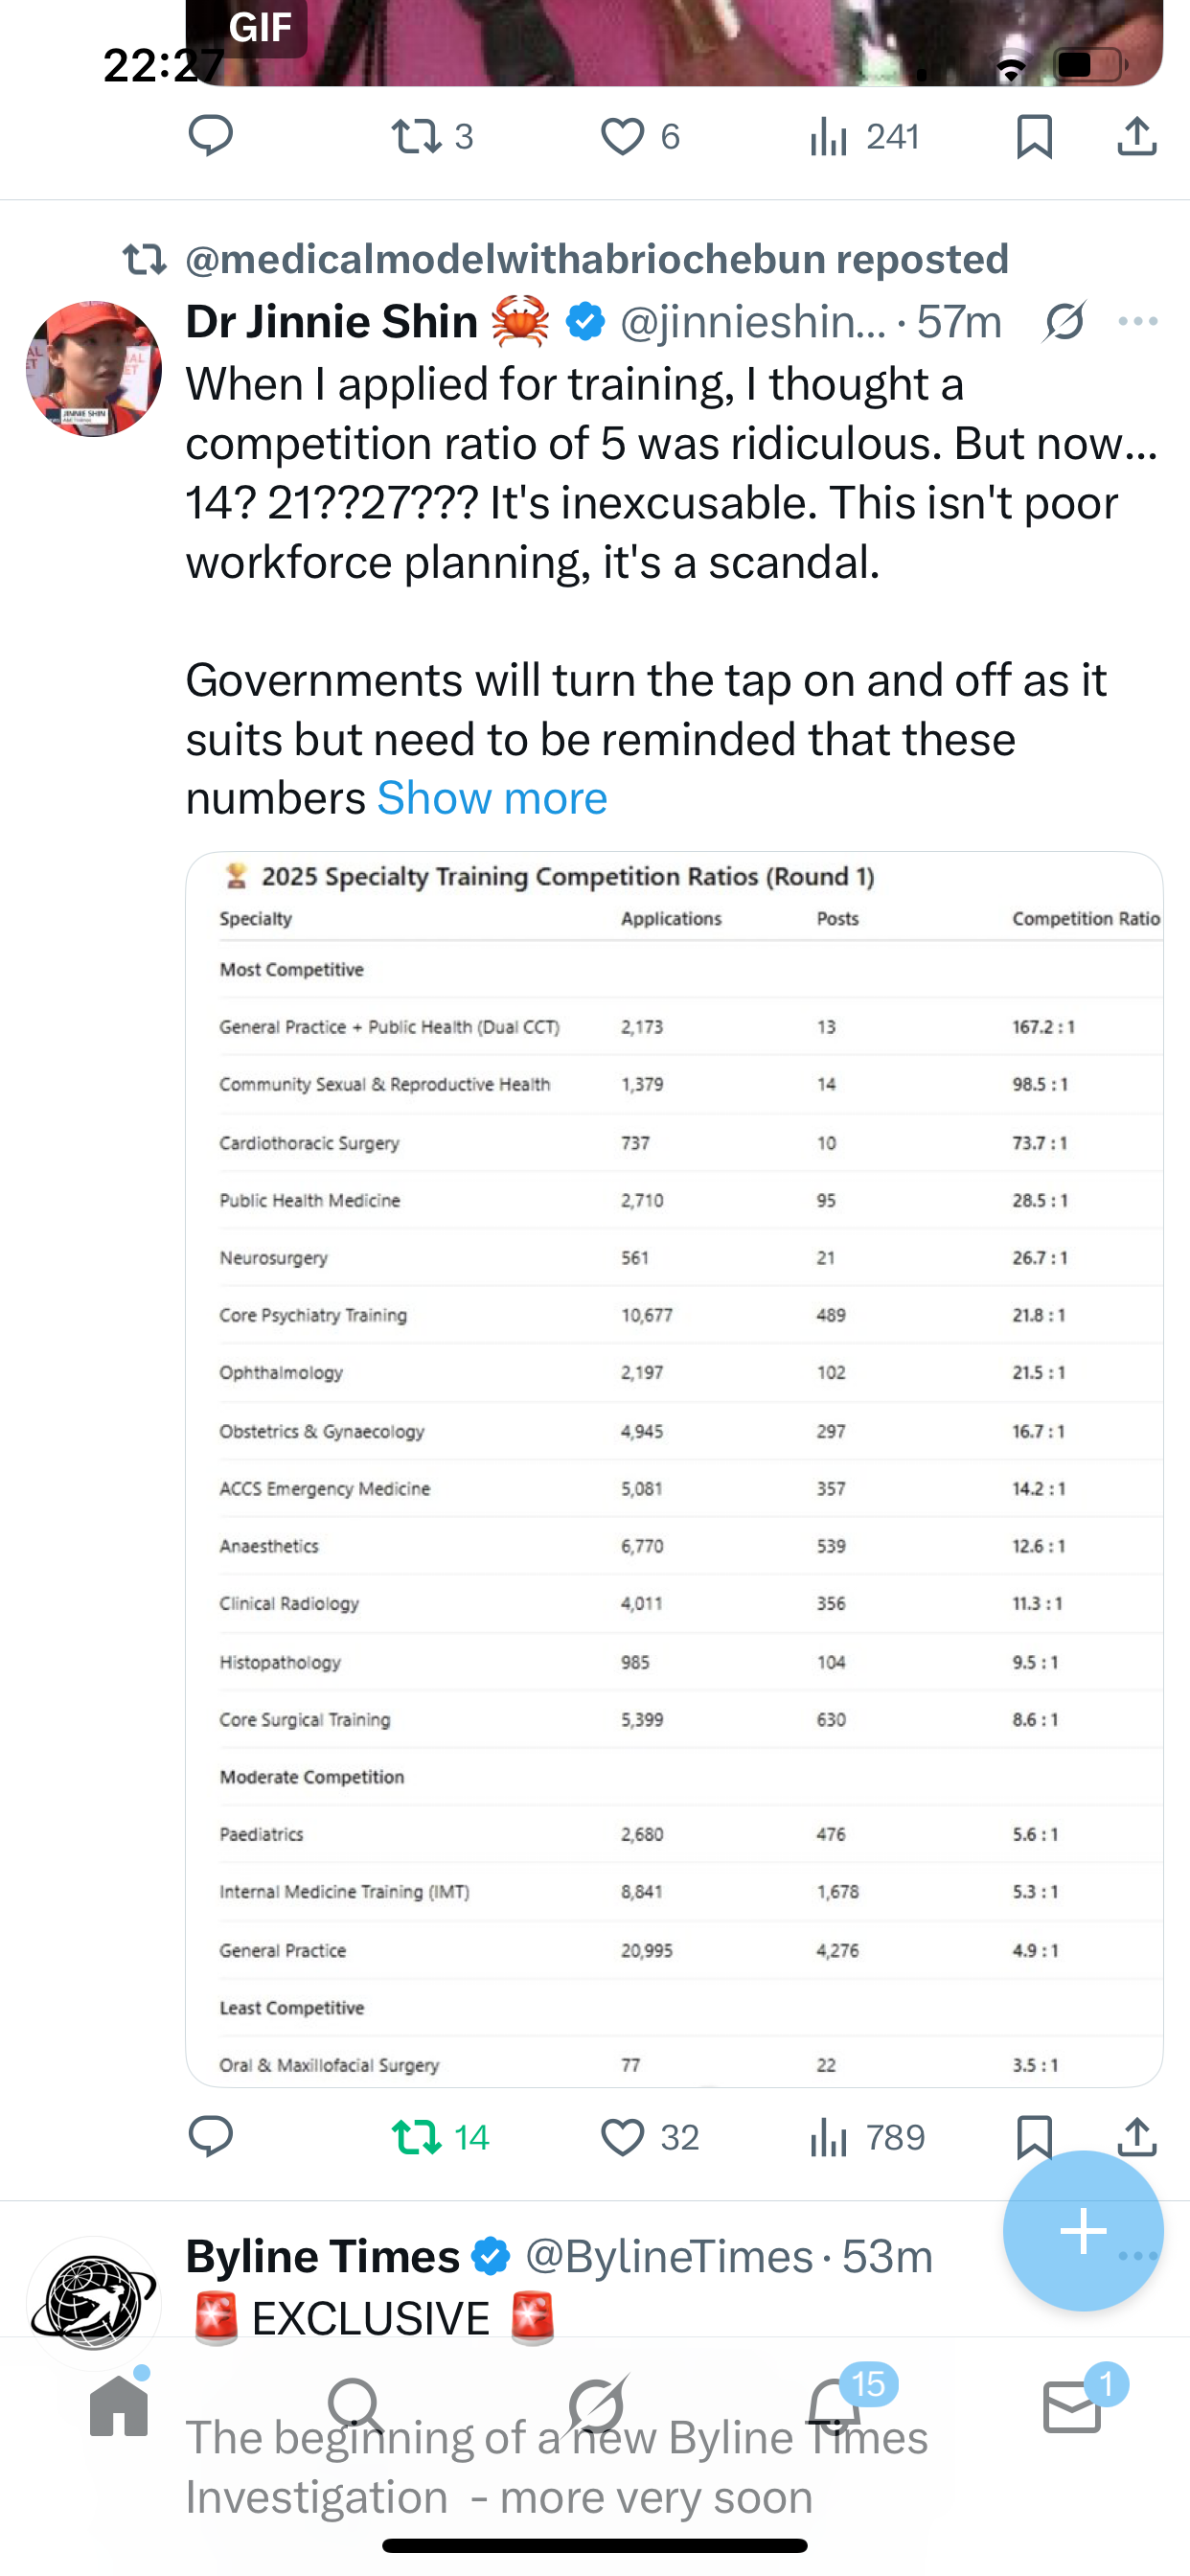Like the GIF post with 6 likes
The height and width of the screenshot is (2576, 1190).
pos(622,136)
